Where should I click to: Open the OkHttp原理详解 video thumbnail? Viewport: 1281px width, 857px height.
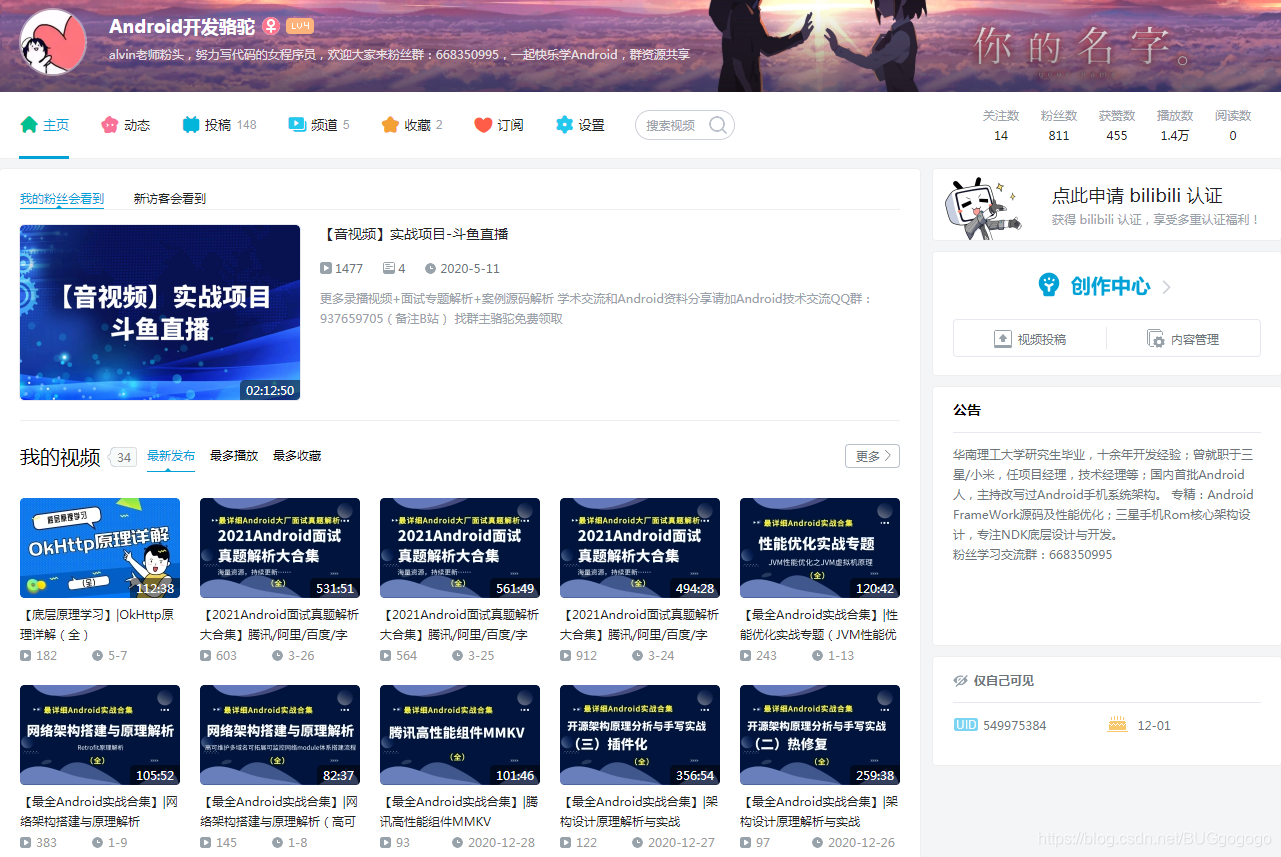(x=100, y=548)
